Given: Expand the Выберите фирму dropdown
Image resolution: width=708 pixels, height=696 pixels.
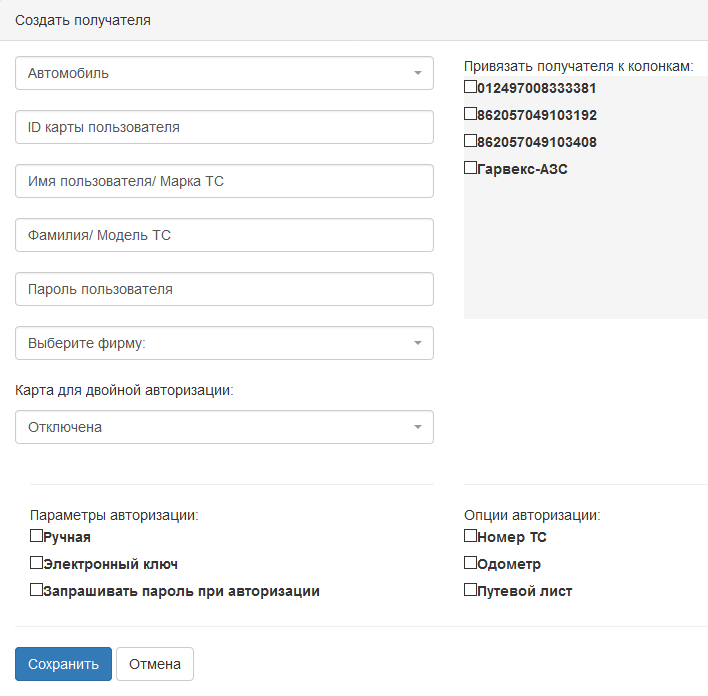Looking at the screenshot, I should tap(224, 343).
